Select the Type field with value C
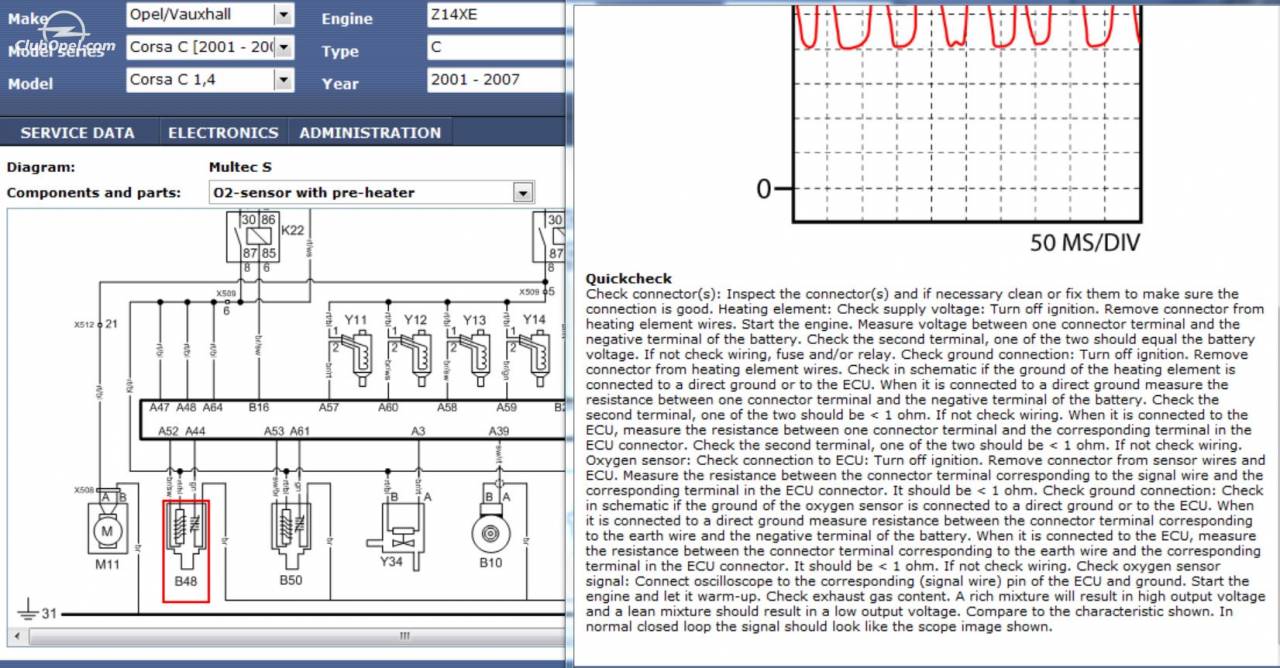 click(x=496, y=47)
